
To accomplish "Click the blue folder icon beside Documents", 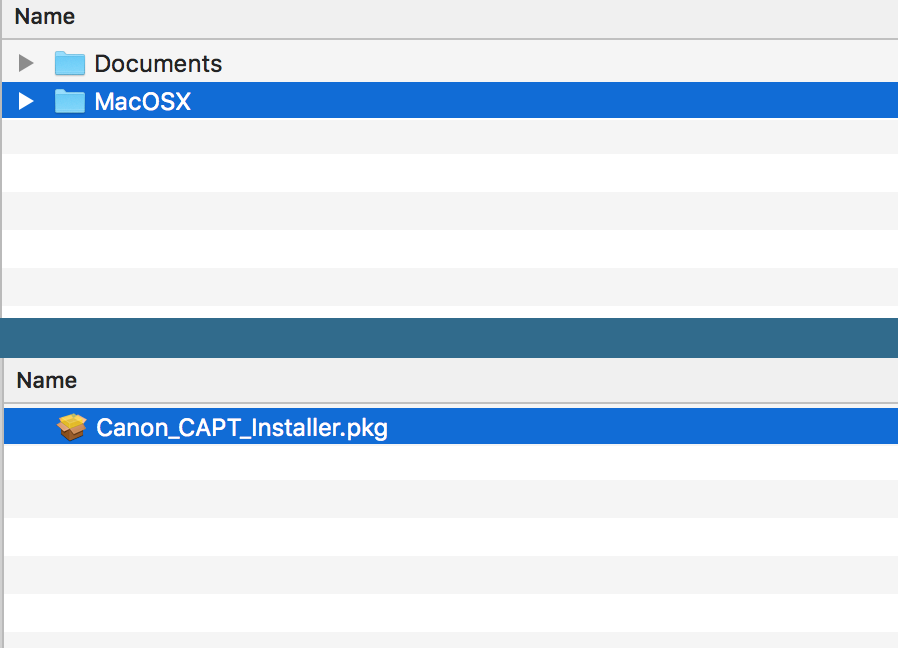I will [70, 63].
